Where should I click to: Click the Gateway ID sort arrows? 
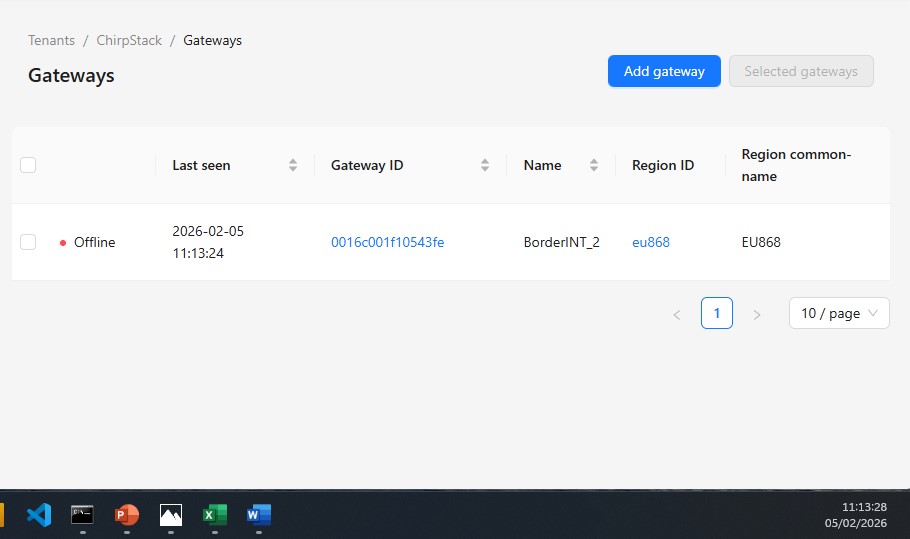pos(485,165)
